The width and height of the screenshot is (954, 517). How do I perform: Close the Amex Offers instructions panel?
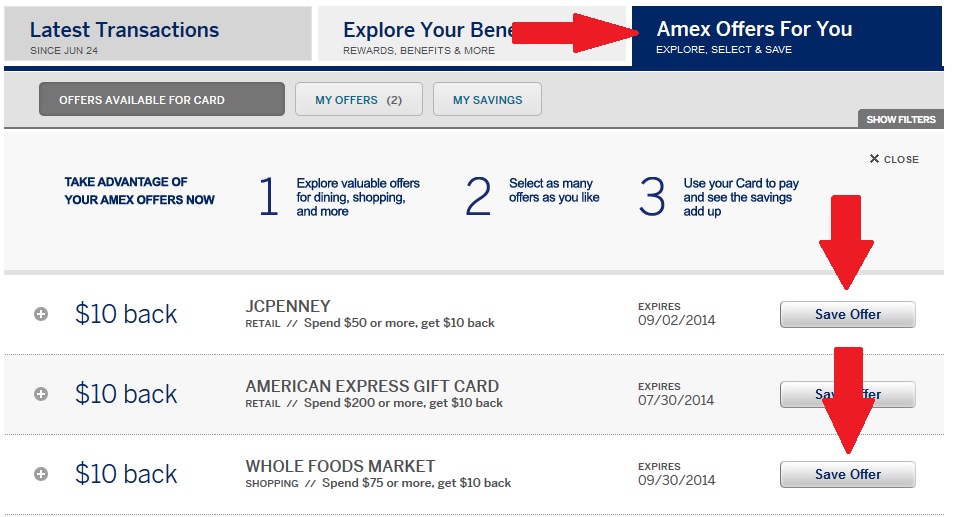coord(894,159)
